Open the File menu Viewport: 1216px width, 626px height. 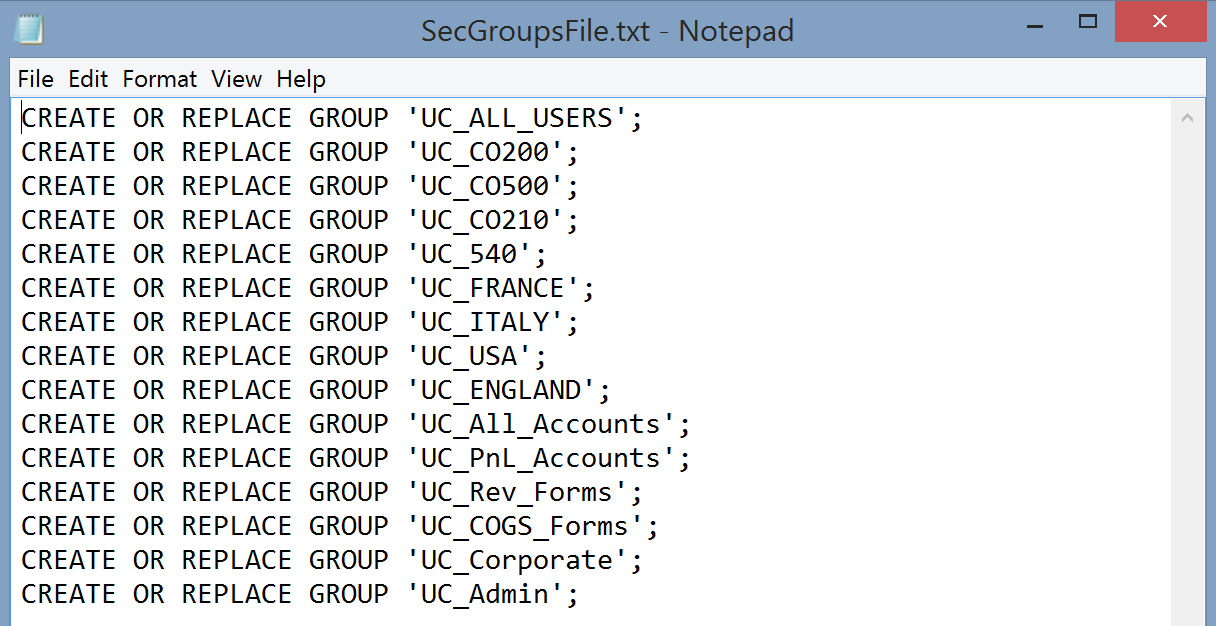36,79
